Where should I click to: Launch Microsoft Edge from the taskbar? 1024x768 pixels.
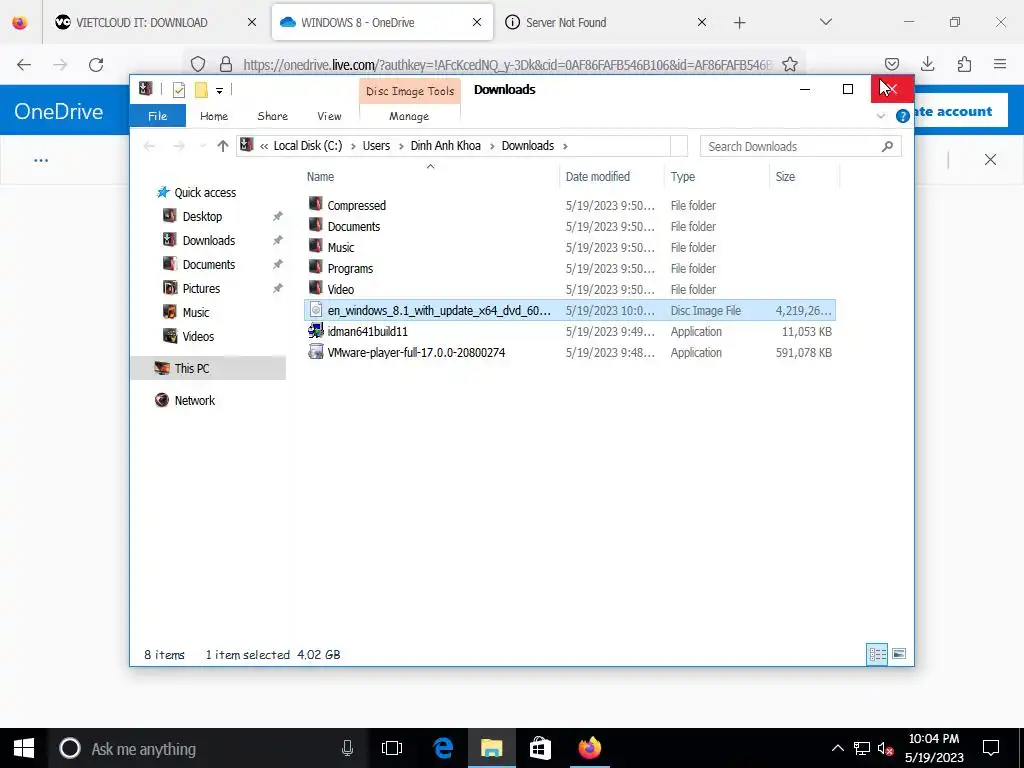click(x=443, y=748)
